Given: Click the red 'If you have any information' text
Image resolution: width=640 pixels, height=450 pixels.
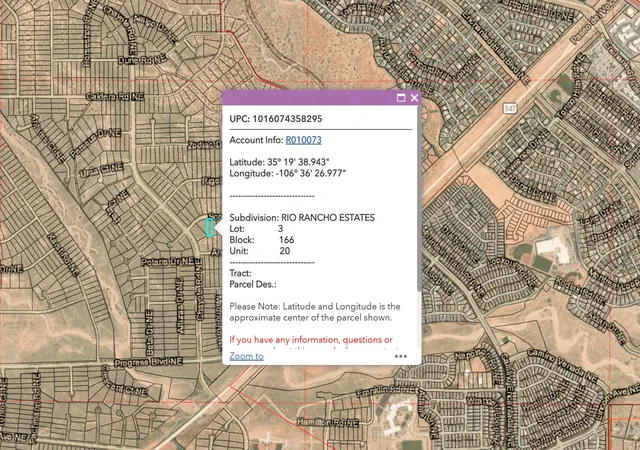Looking at the screenshot, I should (x=311, y=340).
